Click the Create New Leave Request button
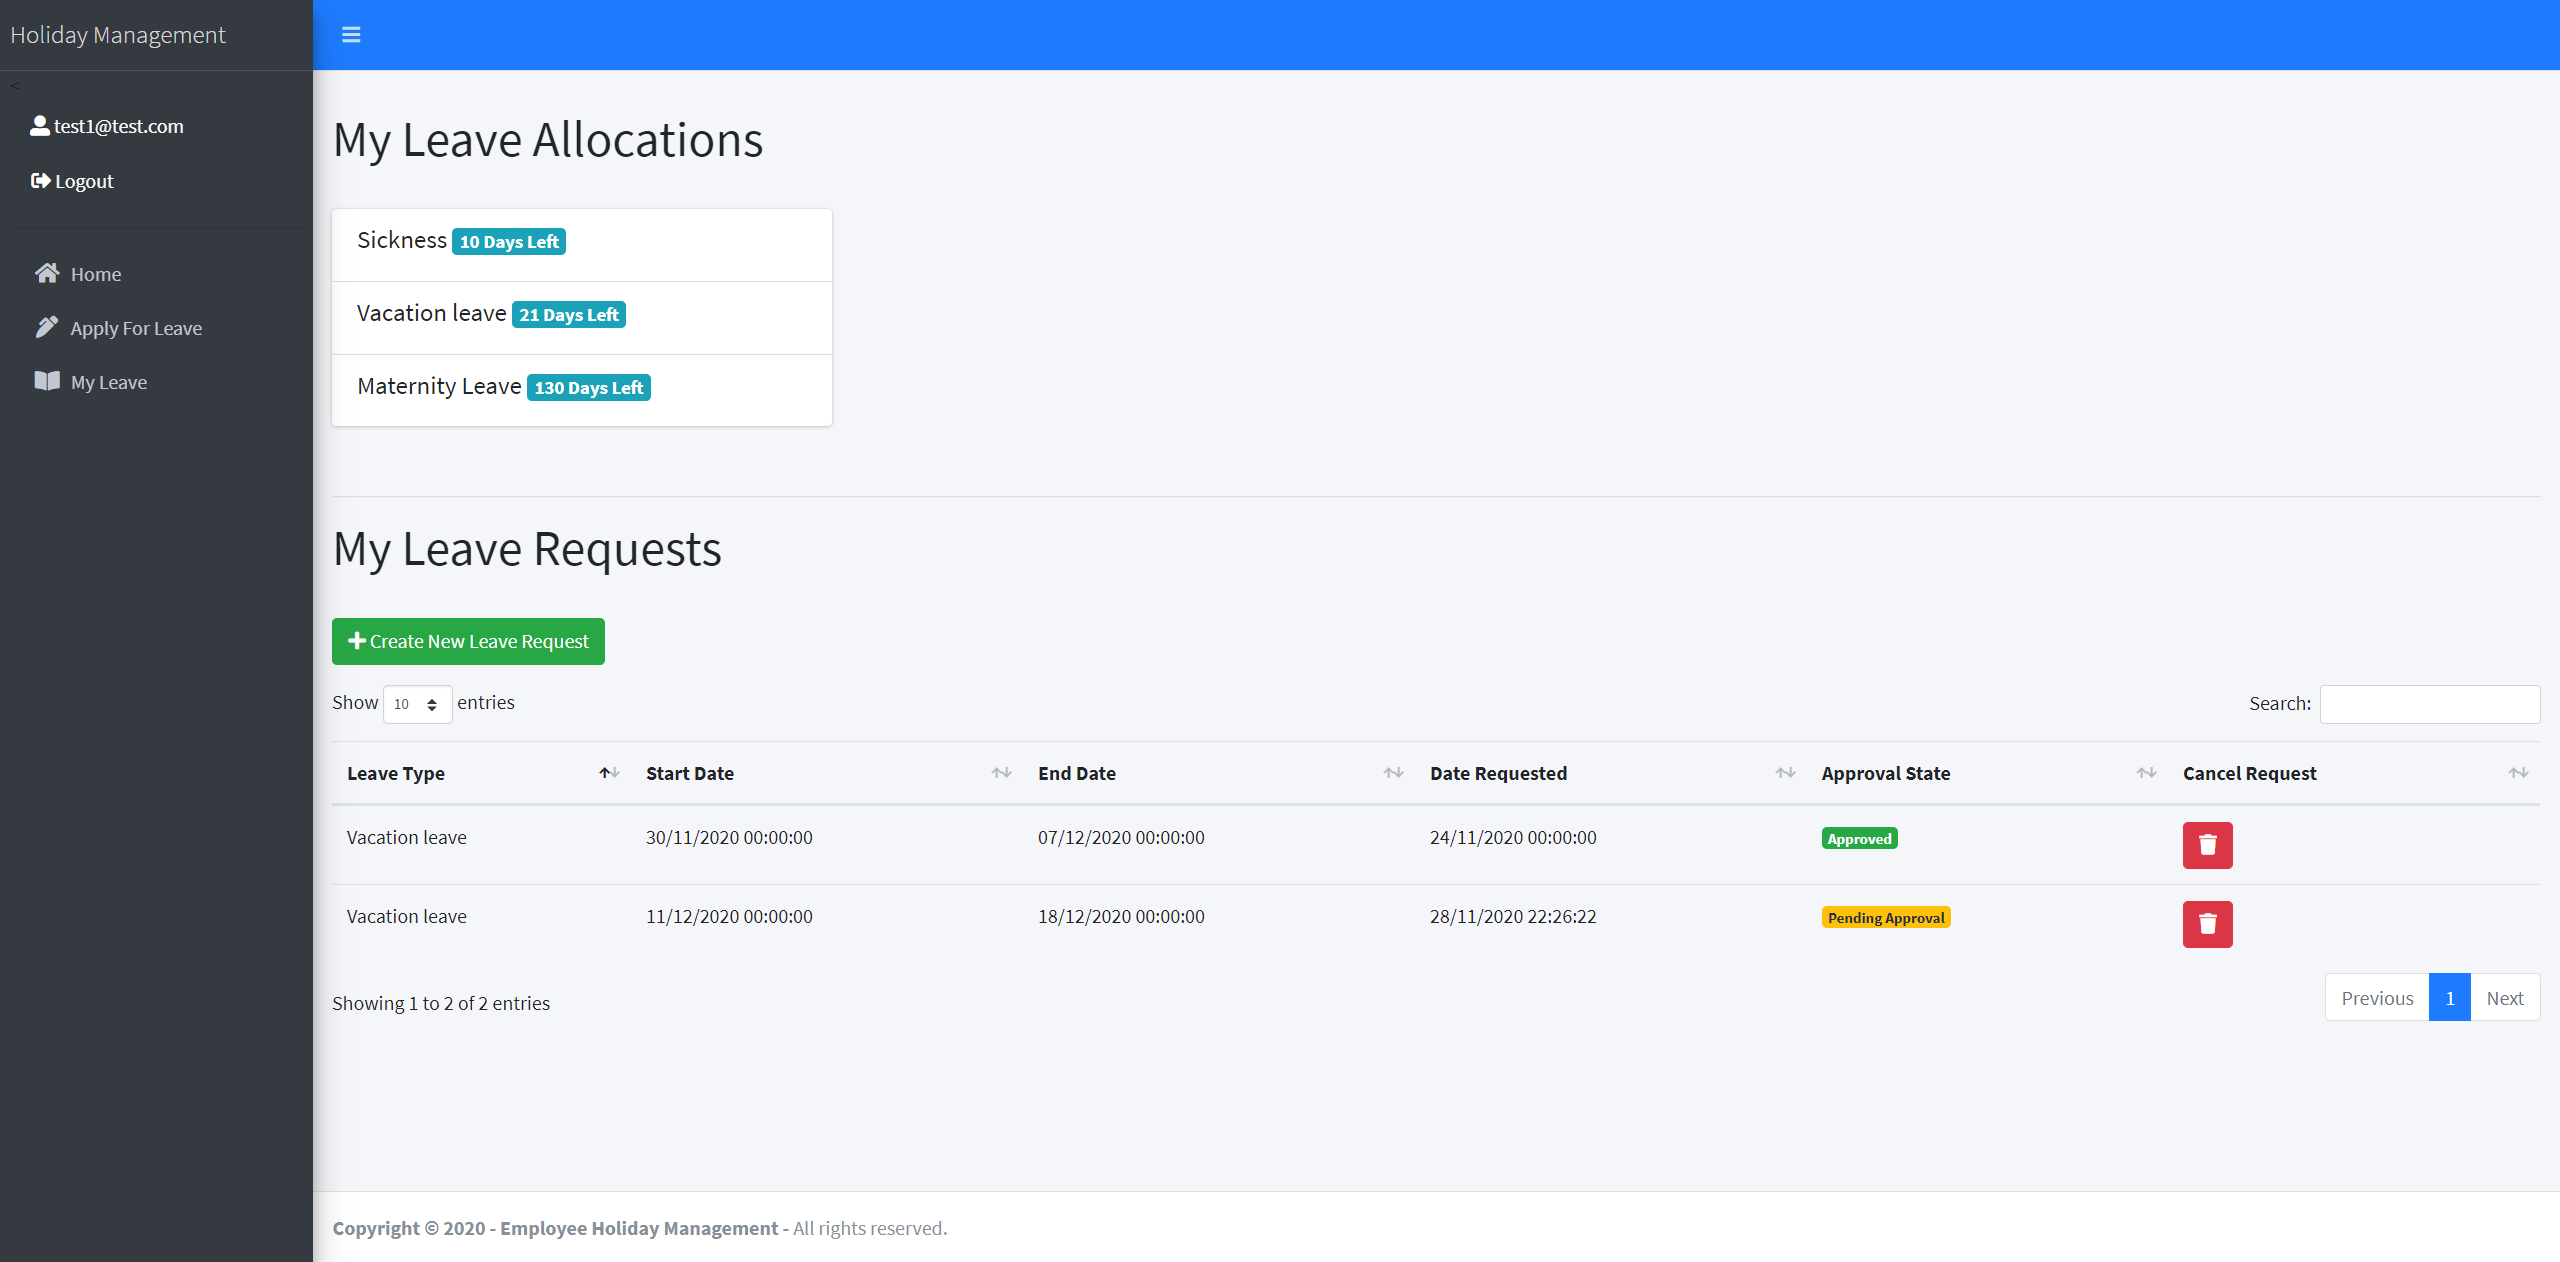 point(467,641)
